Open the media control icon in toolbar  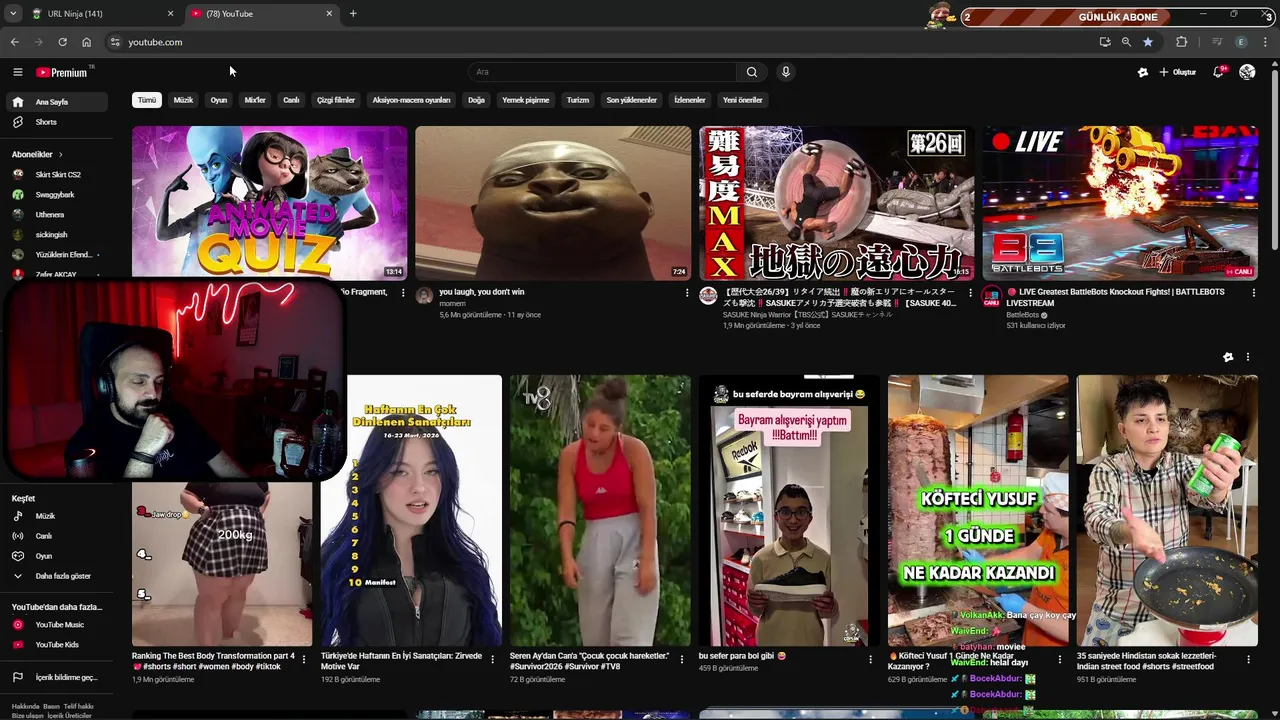[1217, 42]
